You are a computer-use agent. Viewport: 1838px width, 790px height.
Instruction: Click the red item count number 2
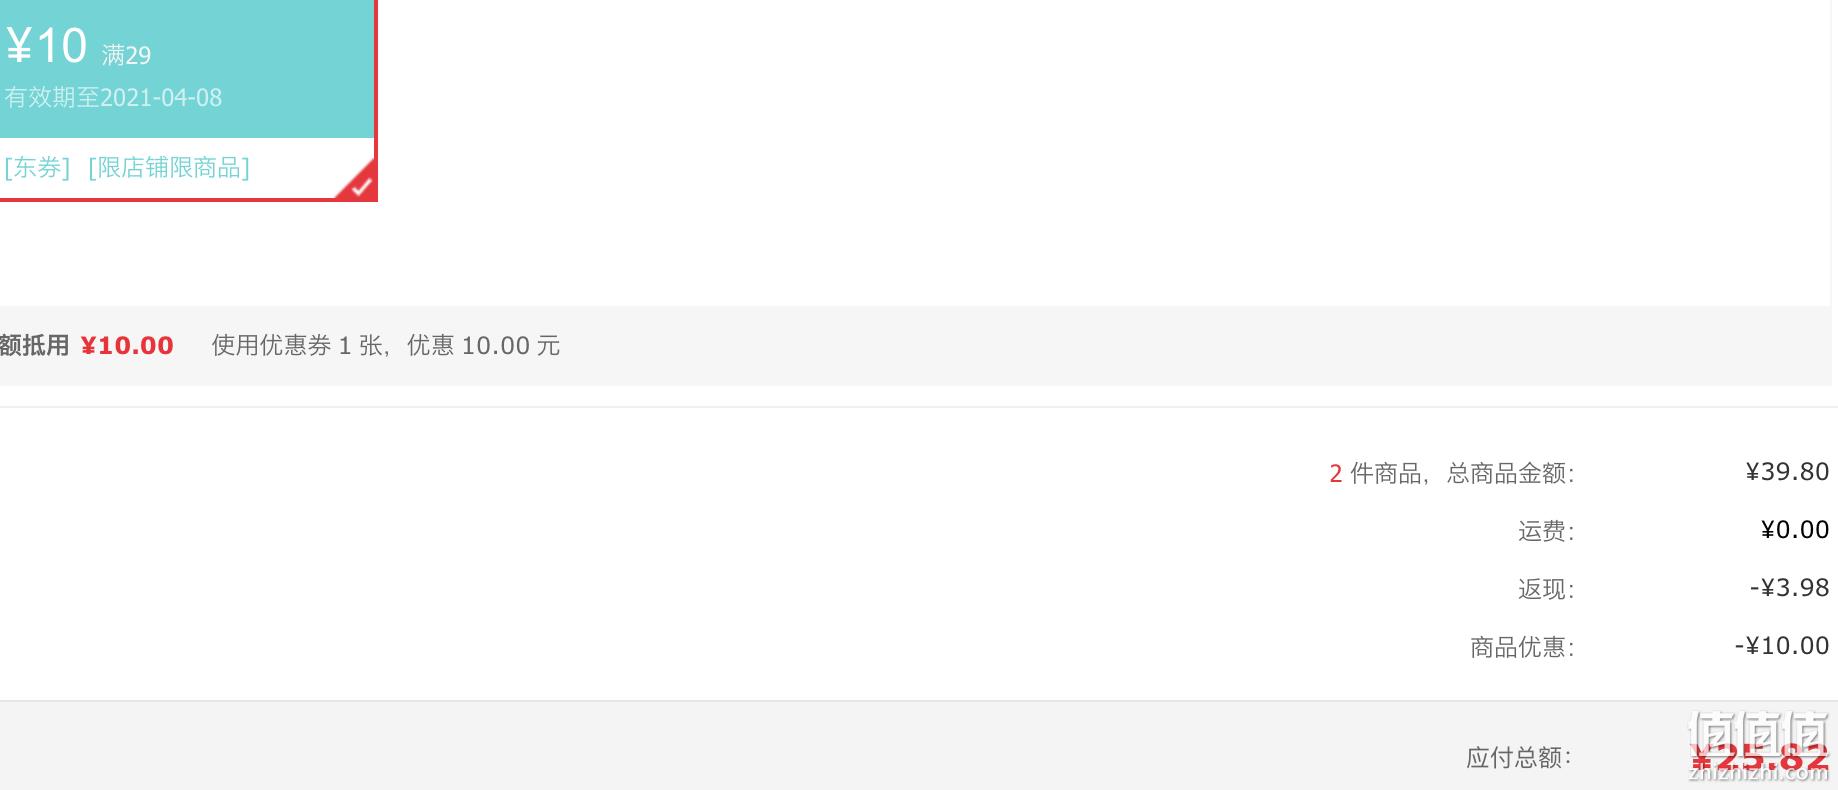coord(1336,473)
